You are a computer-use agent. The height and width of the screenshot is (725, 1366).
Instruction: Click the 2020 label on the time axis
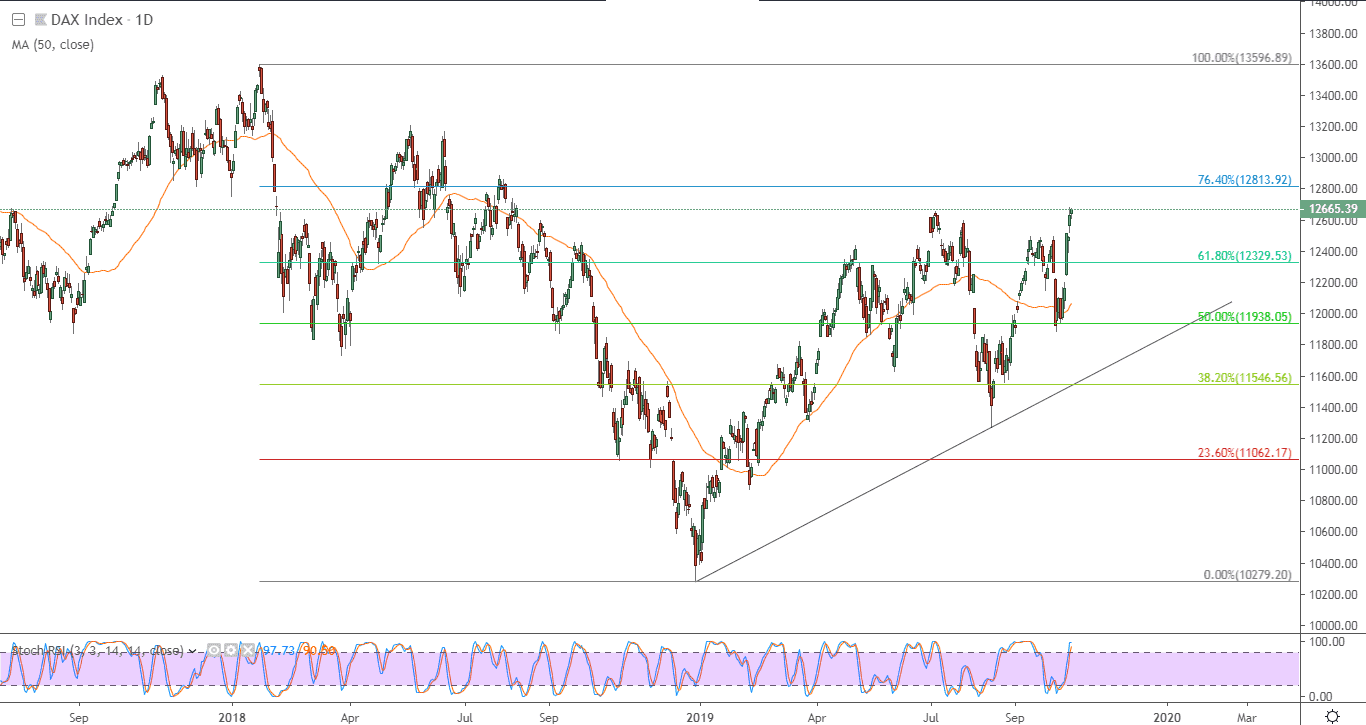coord(1167,717)
